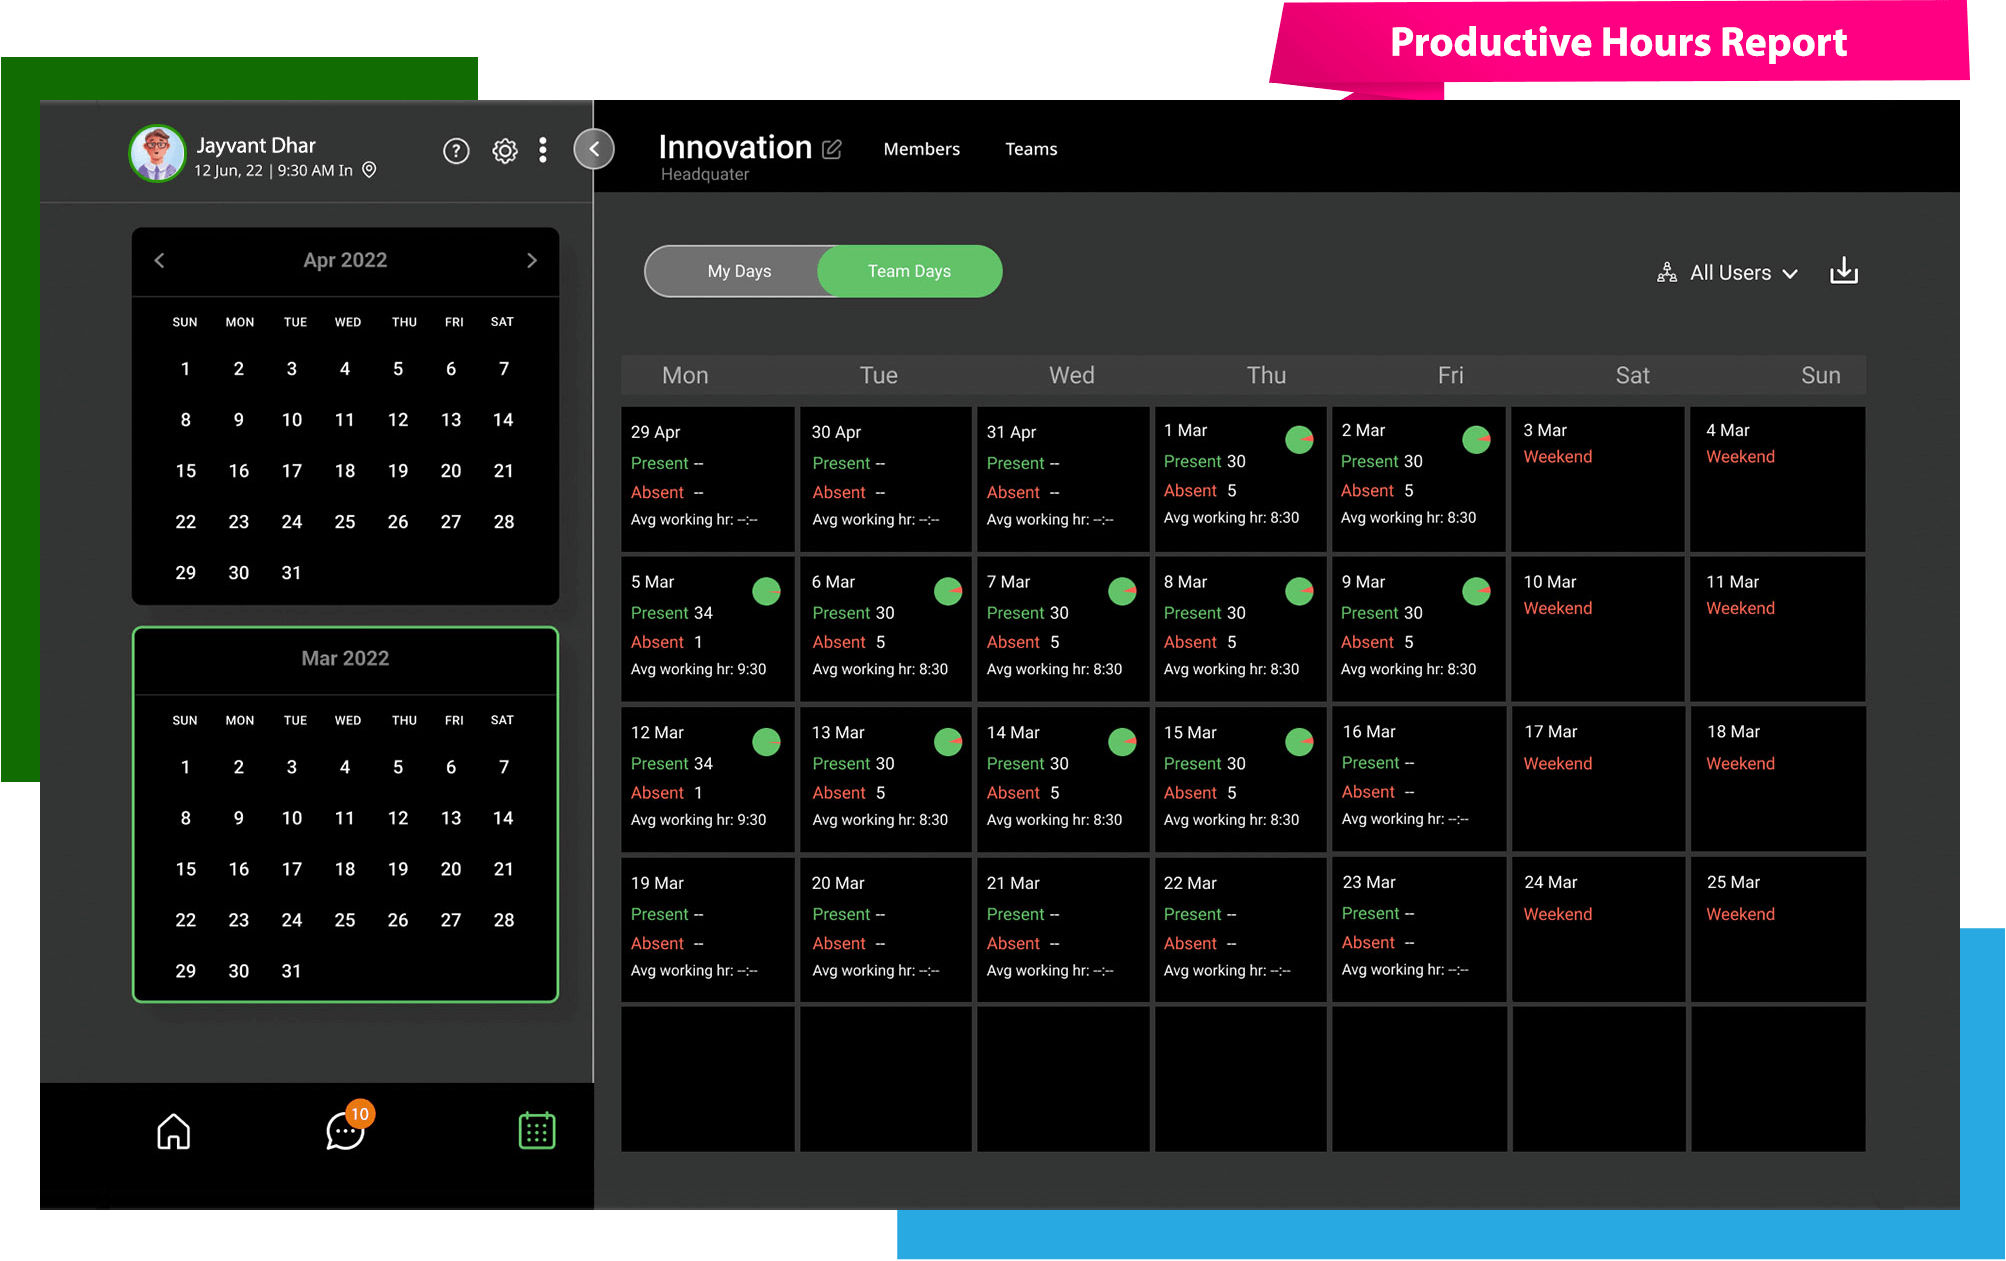Toggle to Team Days view
This screenshot has width=2006, height=1261.
(x=908, y=270)
